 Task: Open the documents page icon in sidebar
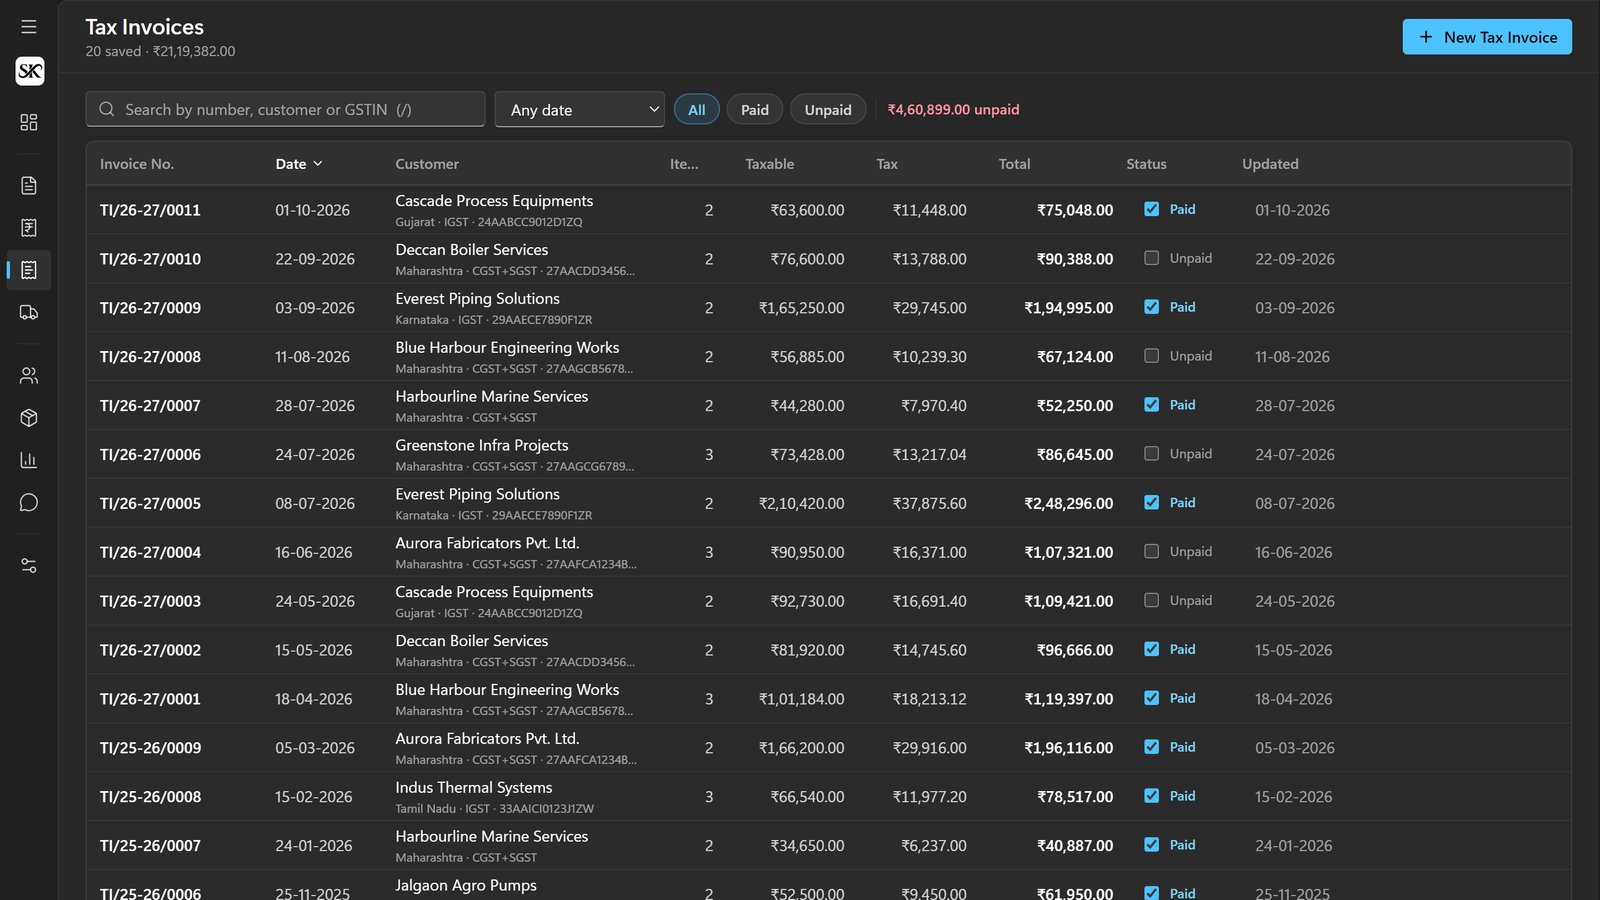(29, 186)
